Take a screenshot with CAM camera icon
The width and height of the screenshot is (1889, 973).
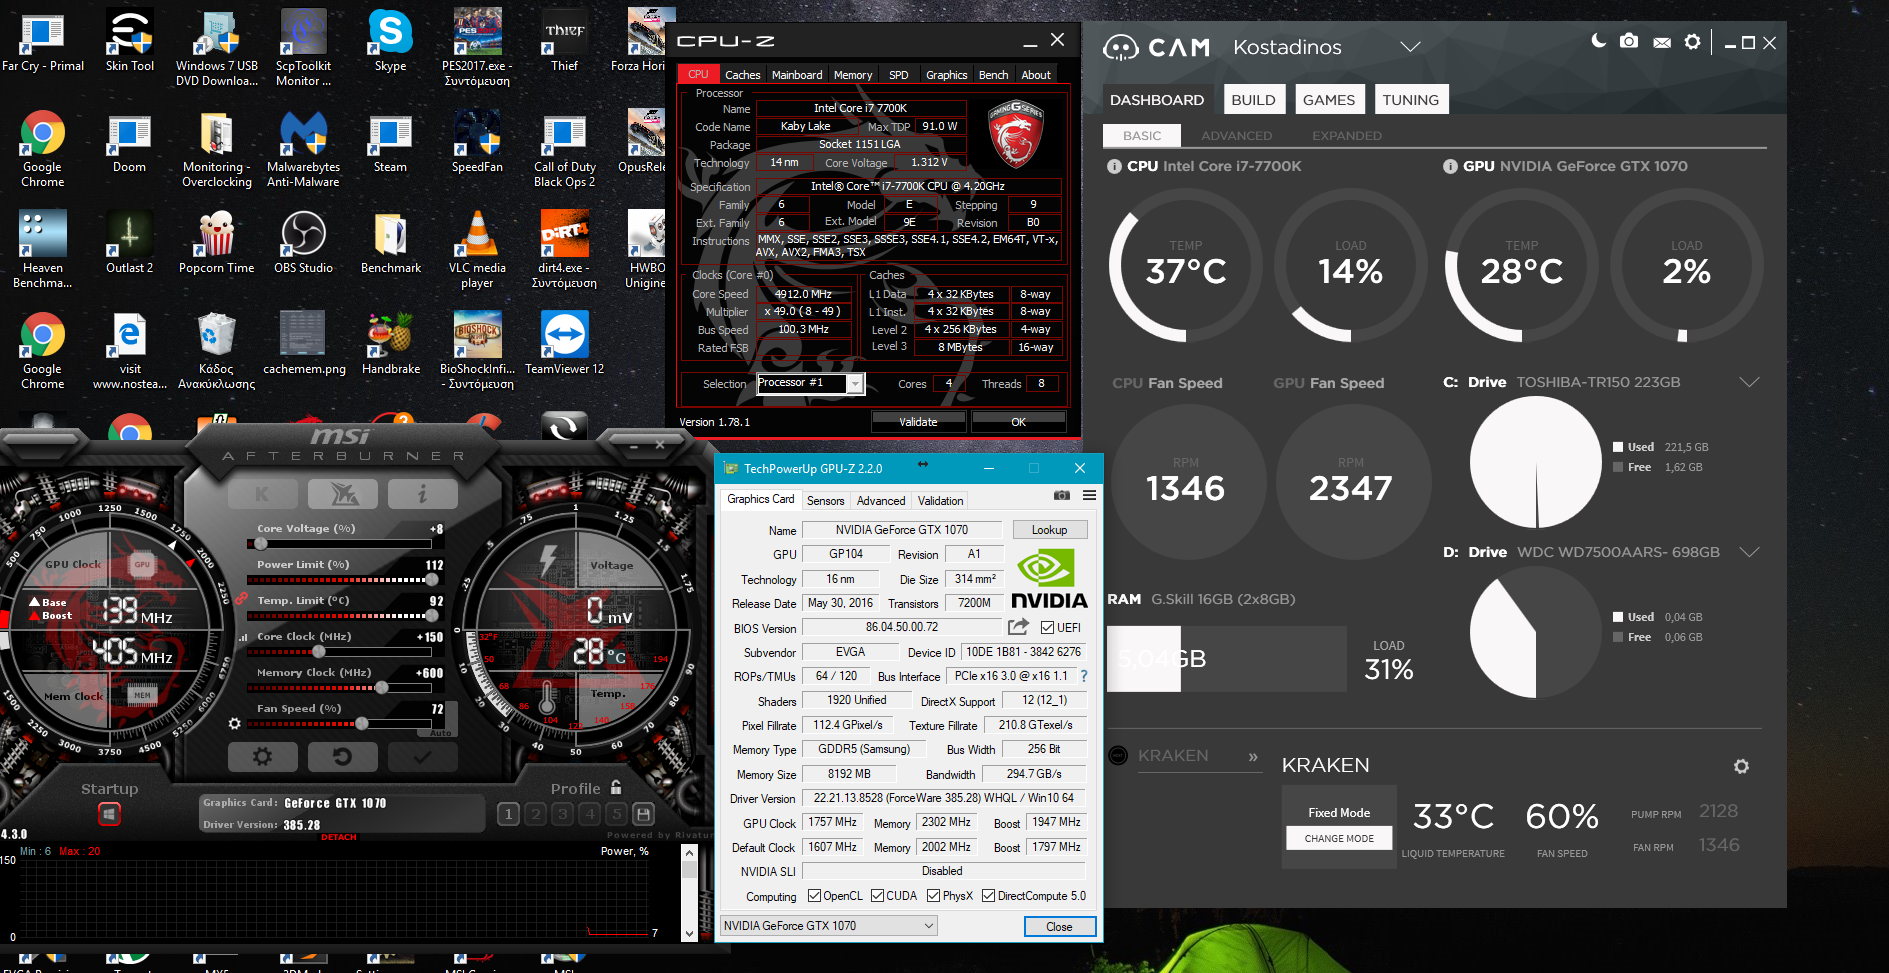point(1629,41)
